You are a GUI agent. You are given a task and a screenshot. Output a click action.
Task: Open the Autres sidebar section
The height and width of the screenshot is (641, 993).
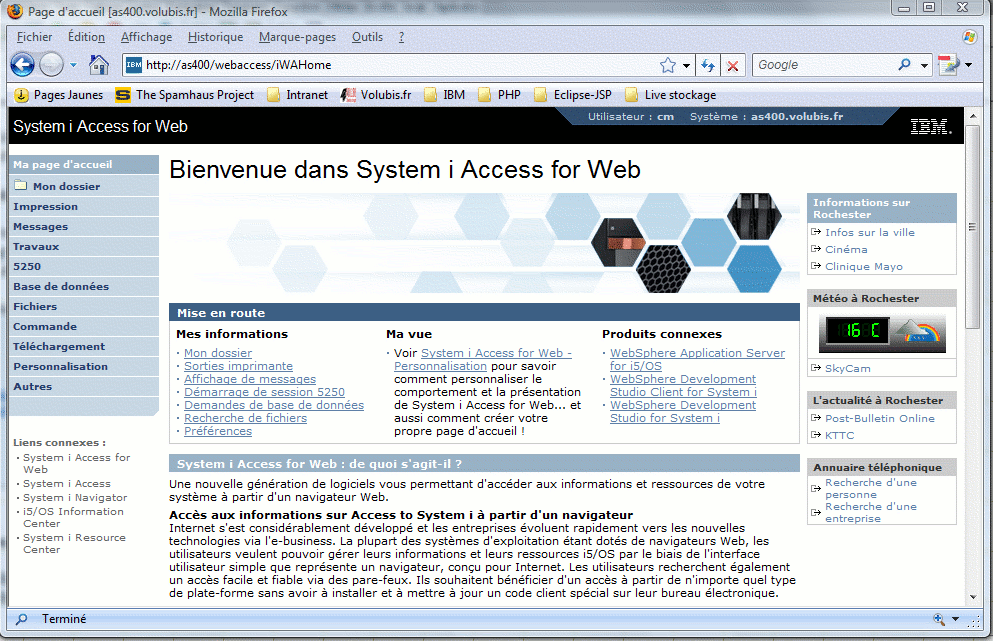(84, 386)
